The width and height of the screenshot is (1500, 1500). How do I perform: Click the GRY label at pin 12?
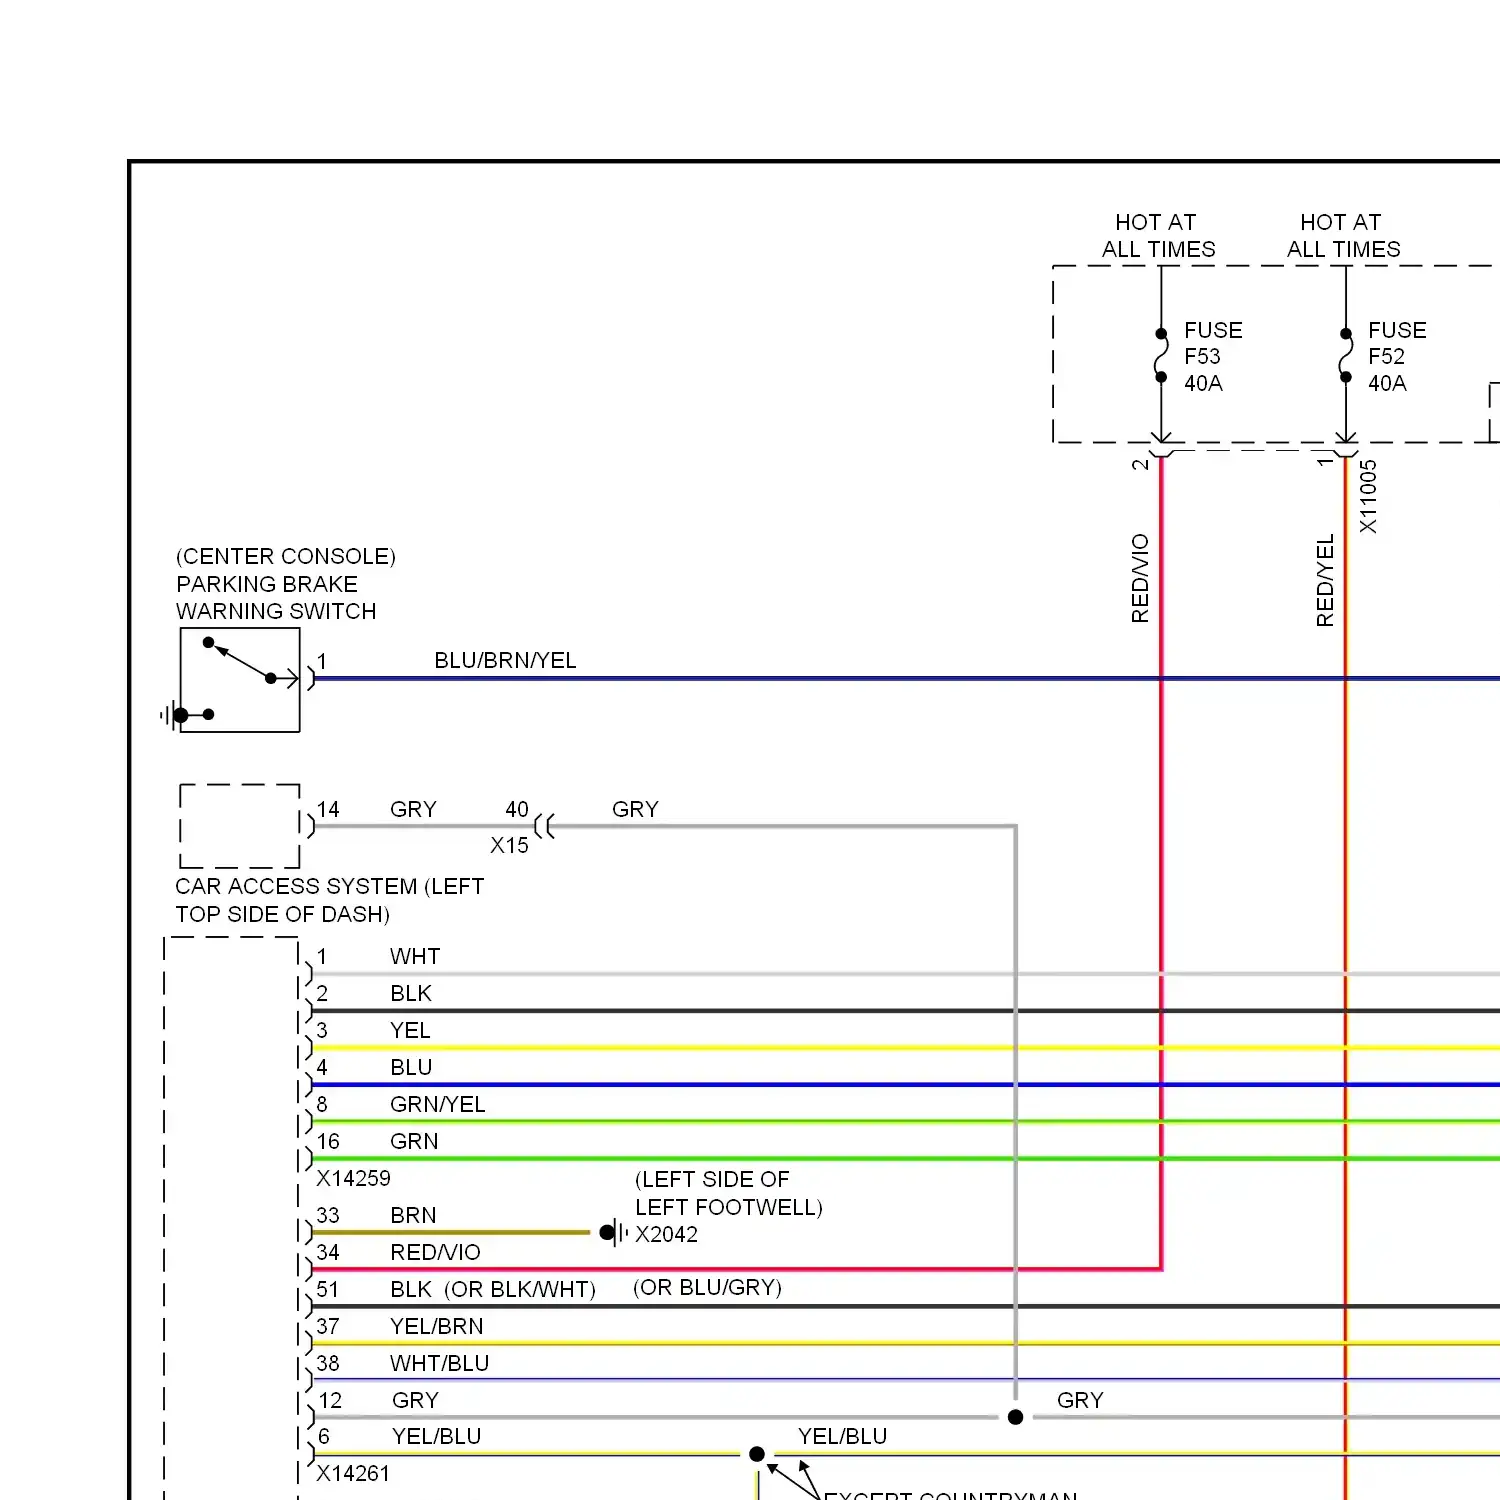point(415,1401)
